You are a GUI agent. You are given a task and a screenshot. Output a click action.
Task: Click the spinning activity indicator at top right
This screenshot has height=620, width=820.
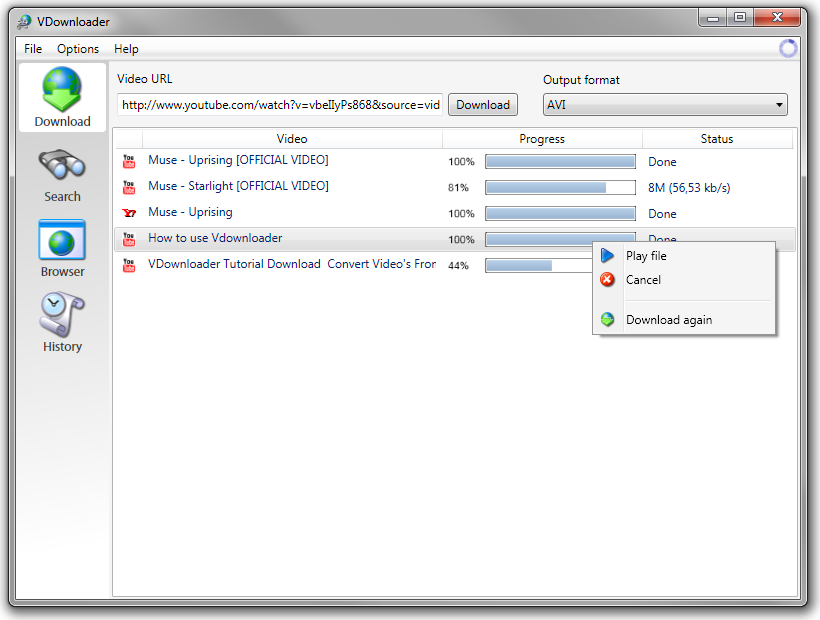788,49
